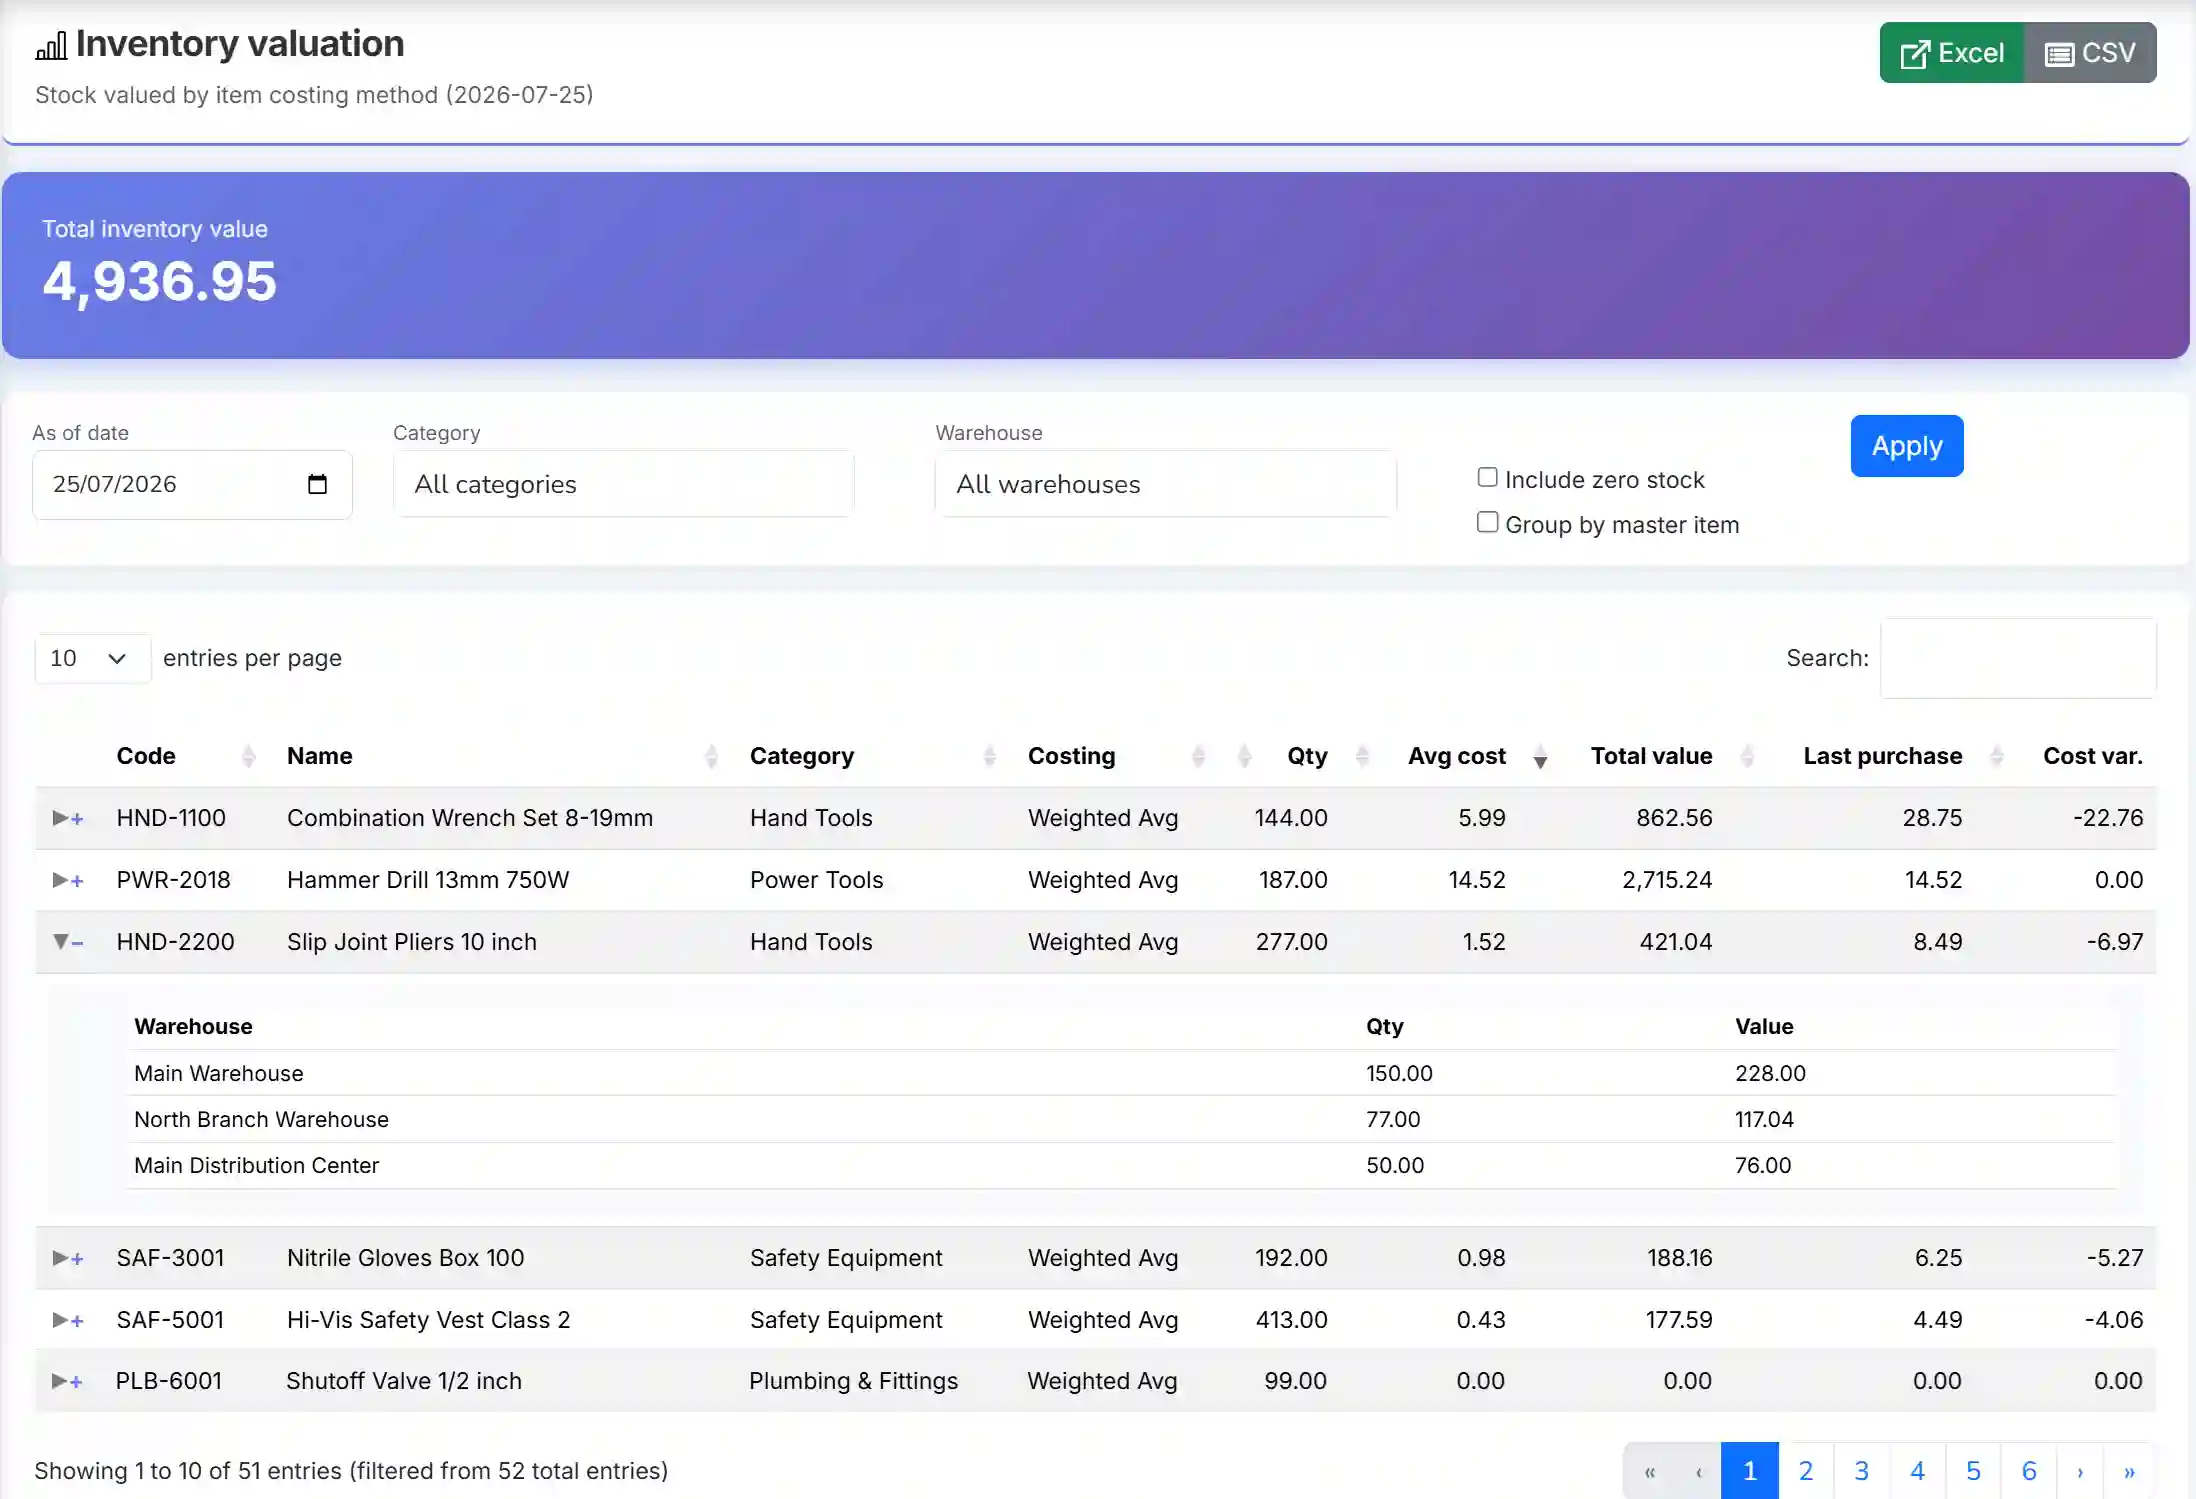Click the next page arrow

(x=2080, y=1471)
